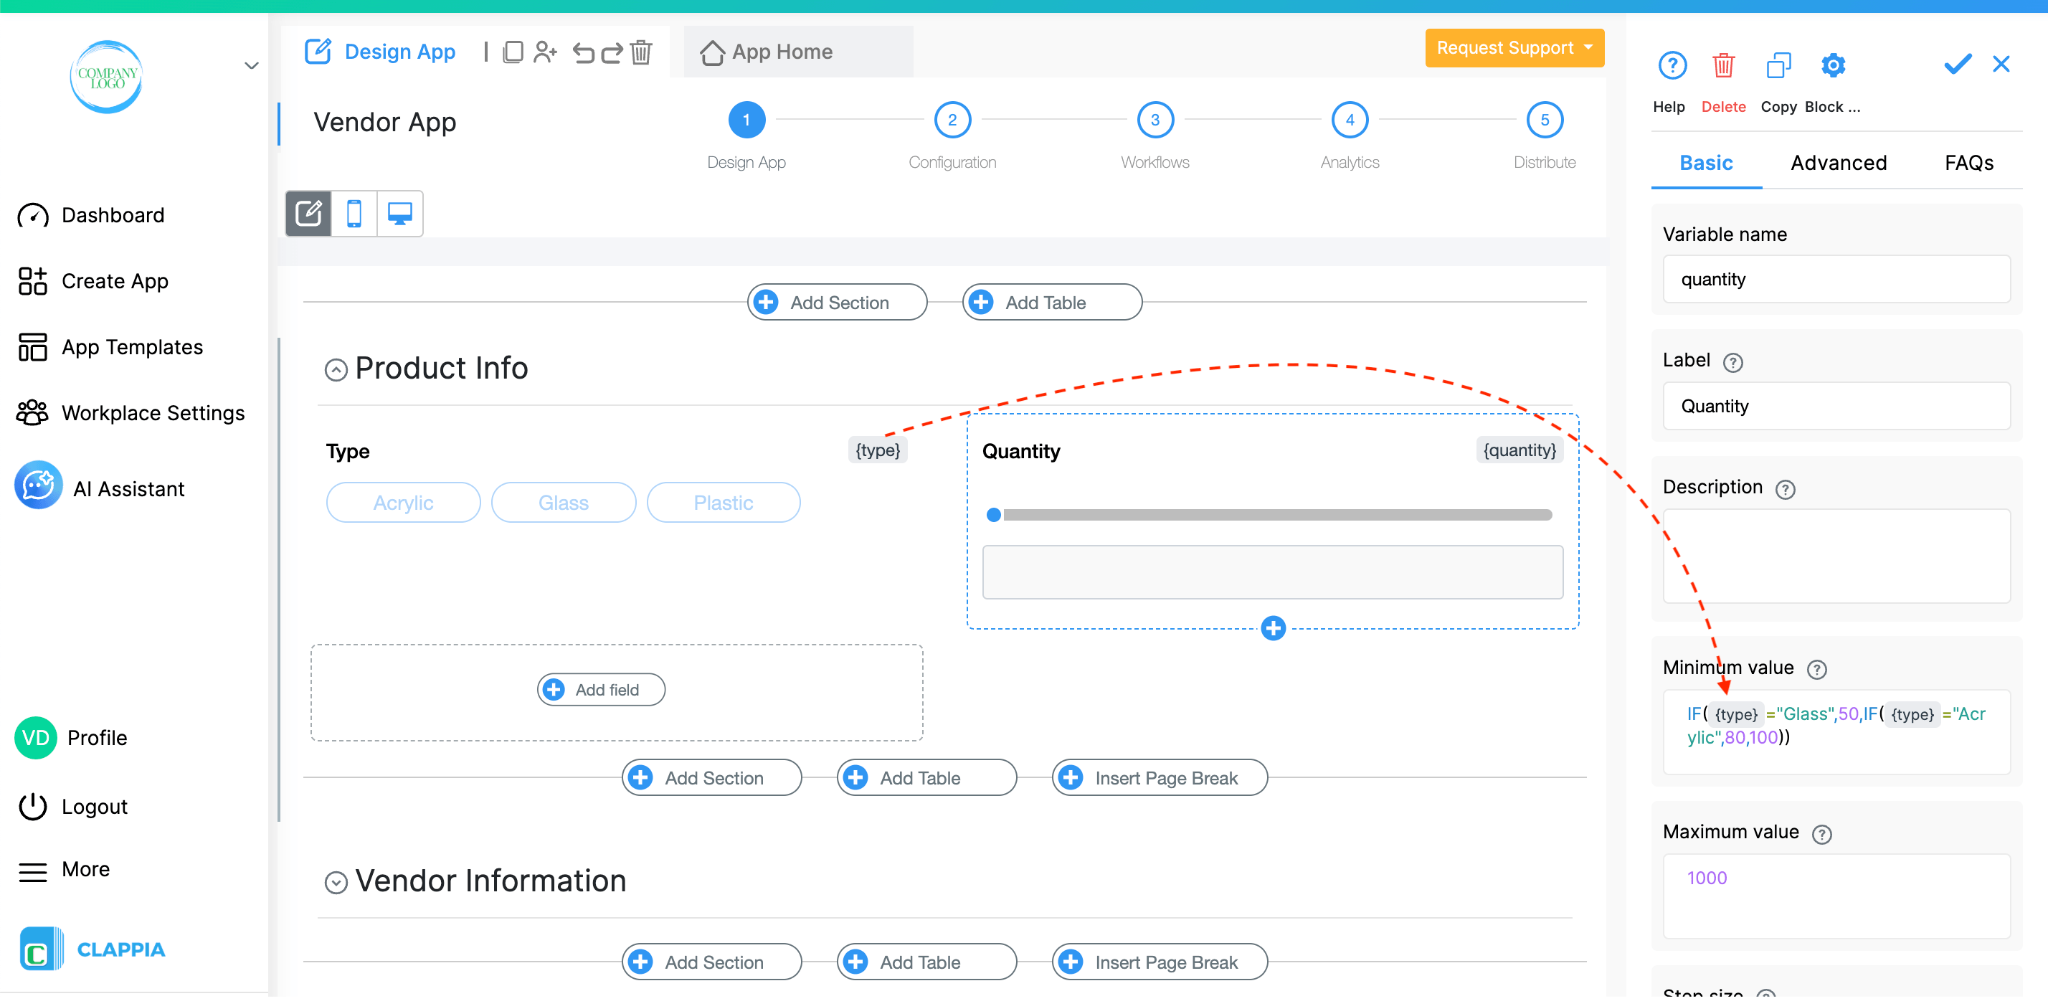2048x997 pixels.
Task: Click the copy app icon in top toolbar
Action: coord(513,52)
